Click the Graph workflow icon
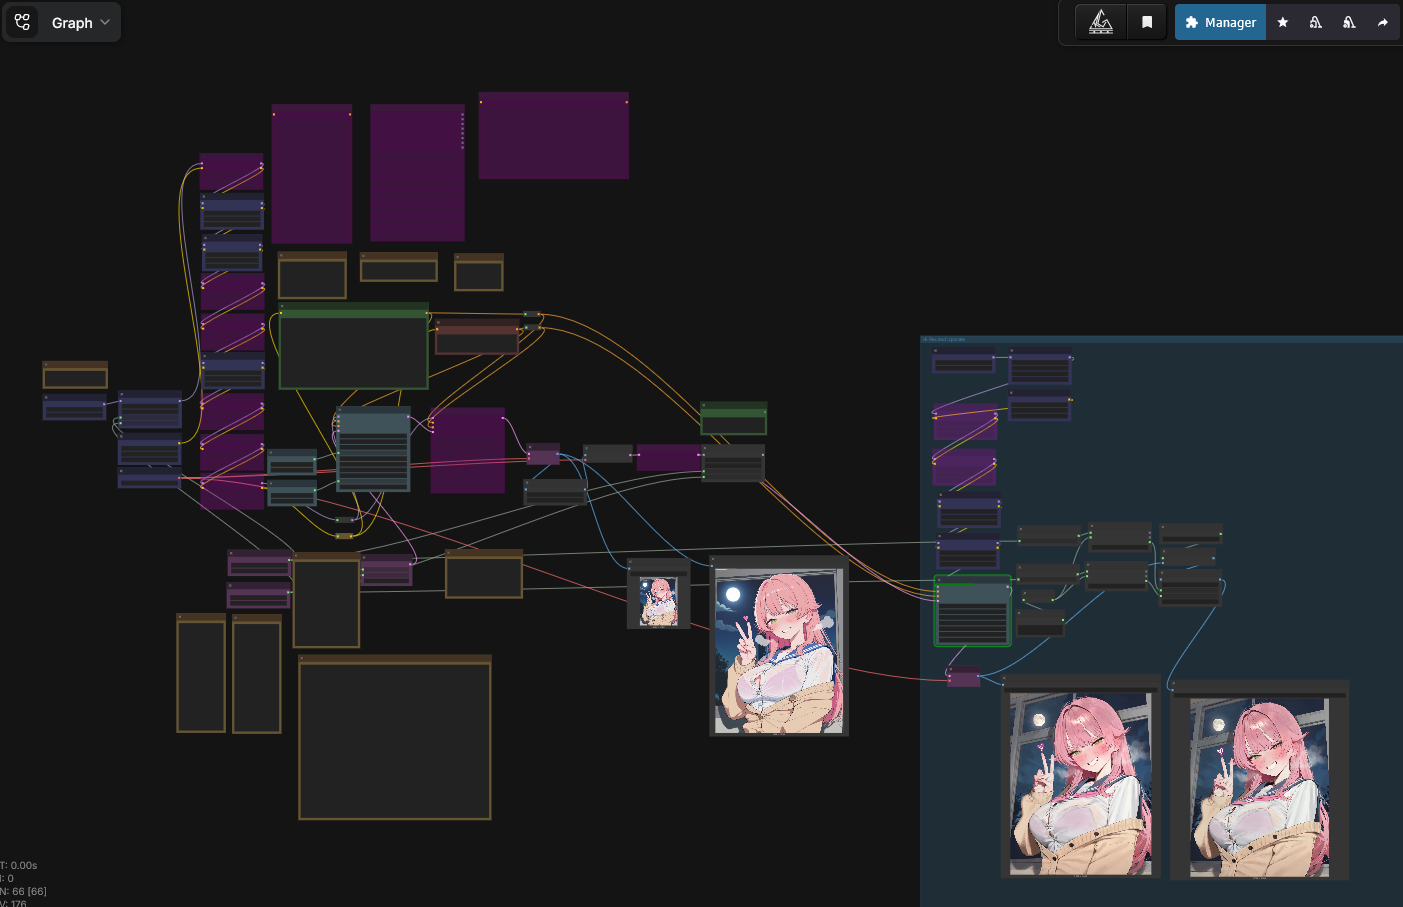1403x907 pixels. click(x=22, y=22)
